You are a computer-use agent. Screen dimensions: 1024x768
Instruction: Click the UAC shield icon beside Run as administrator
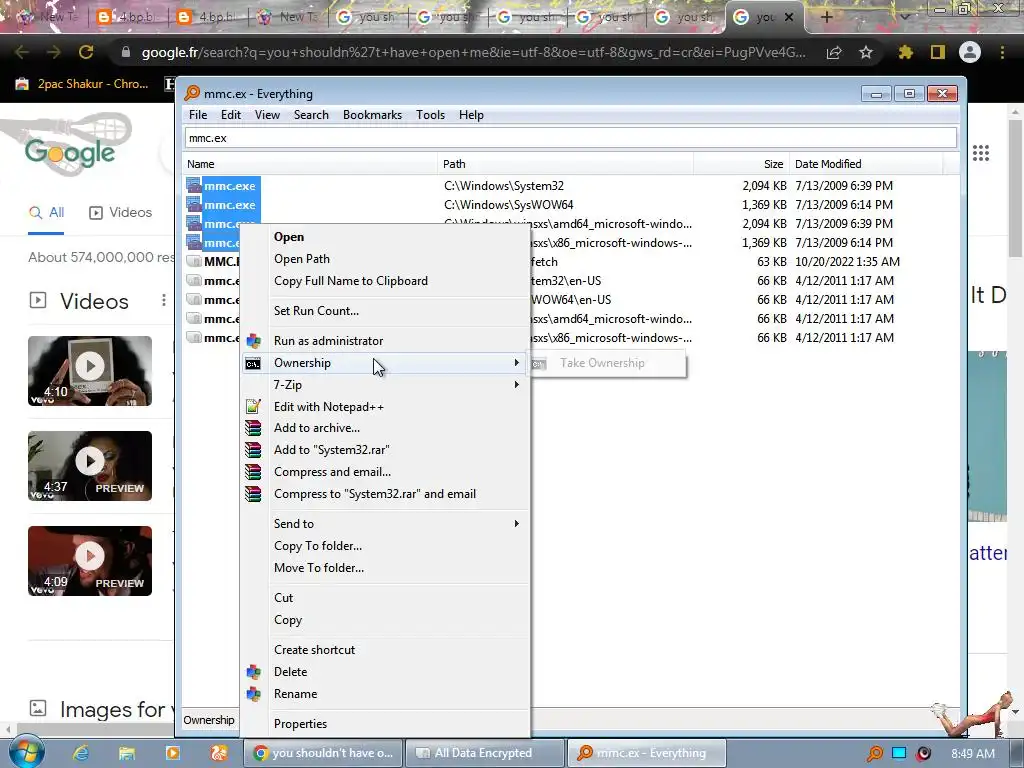click(253, 341)
